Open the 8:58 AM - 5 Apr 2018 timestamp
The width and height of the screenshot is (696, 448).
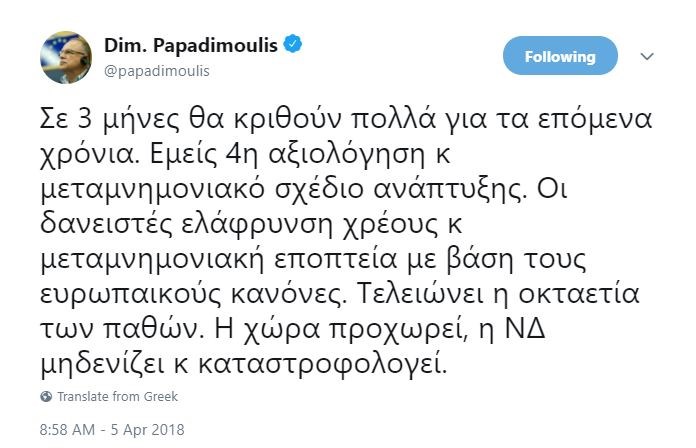coord(112,430)
